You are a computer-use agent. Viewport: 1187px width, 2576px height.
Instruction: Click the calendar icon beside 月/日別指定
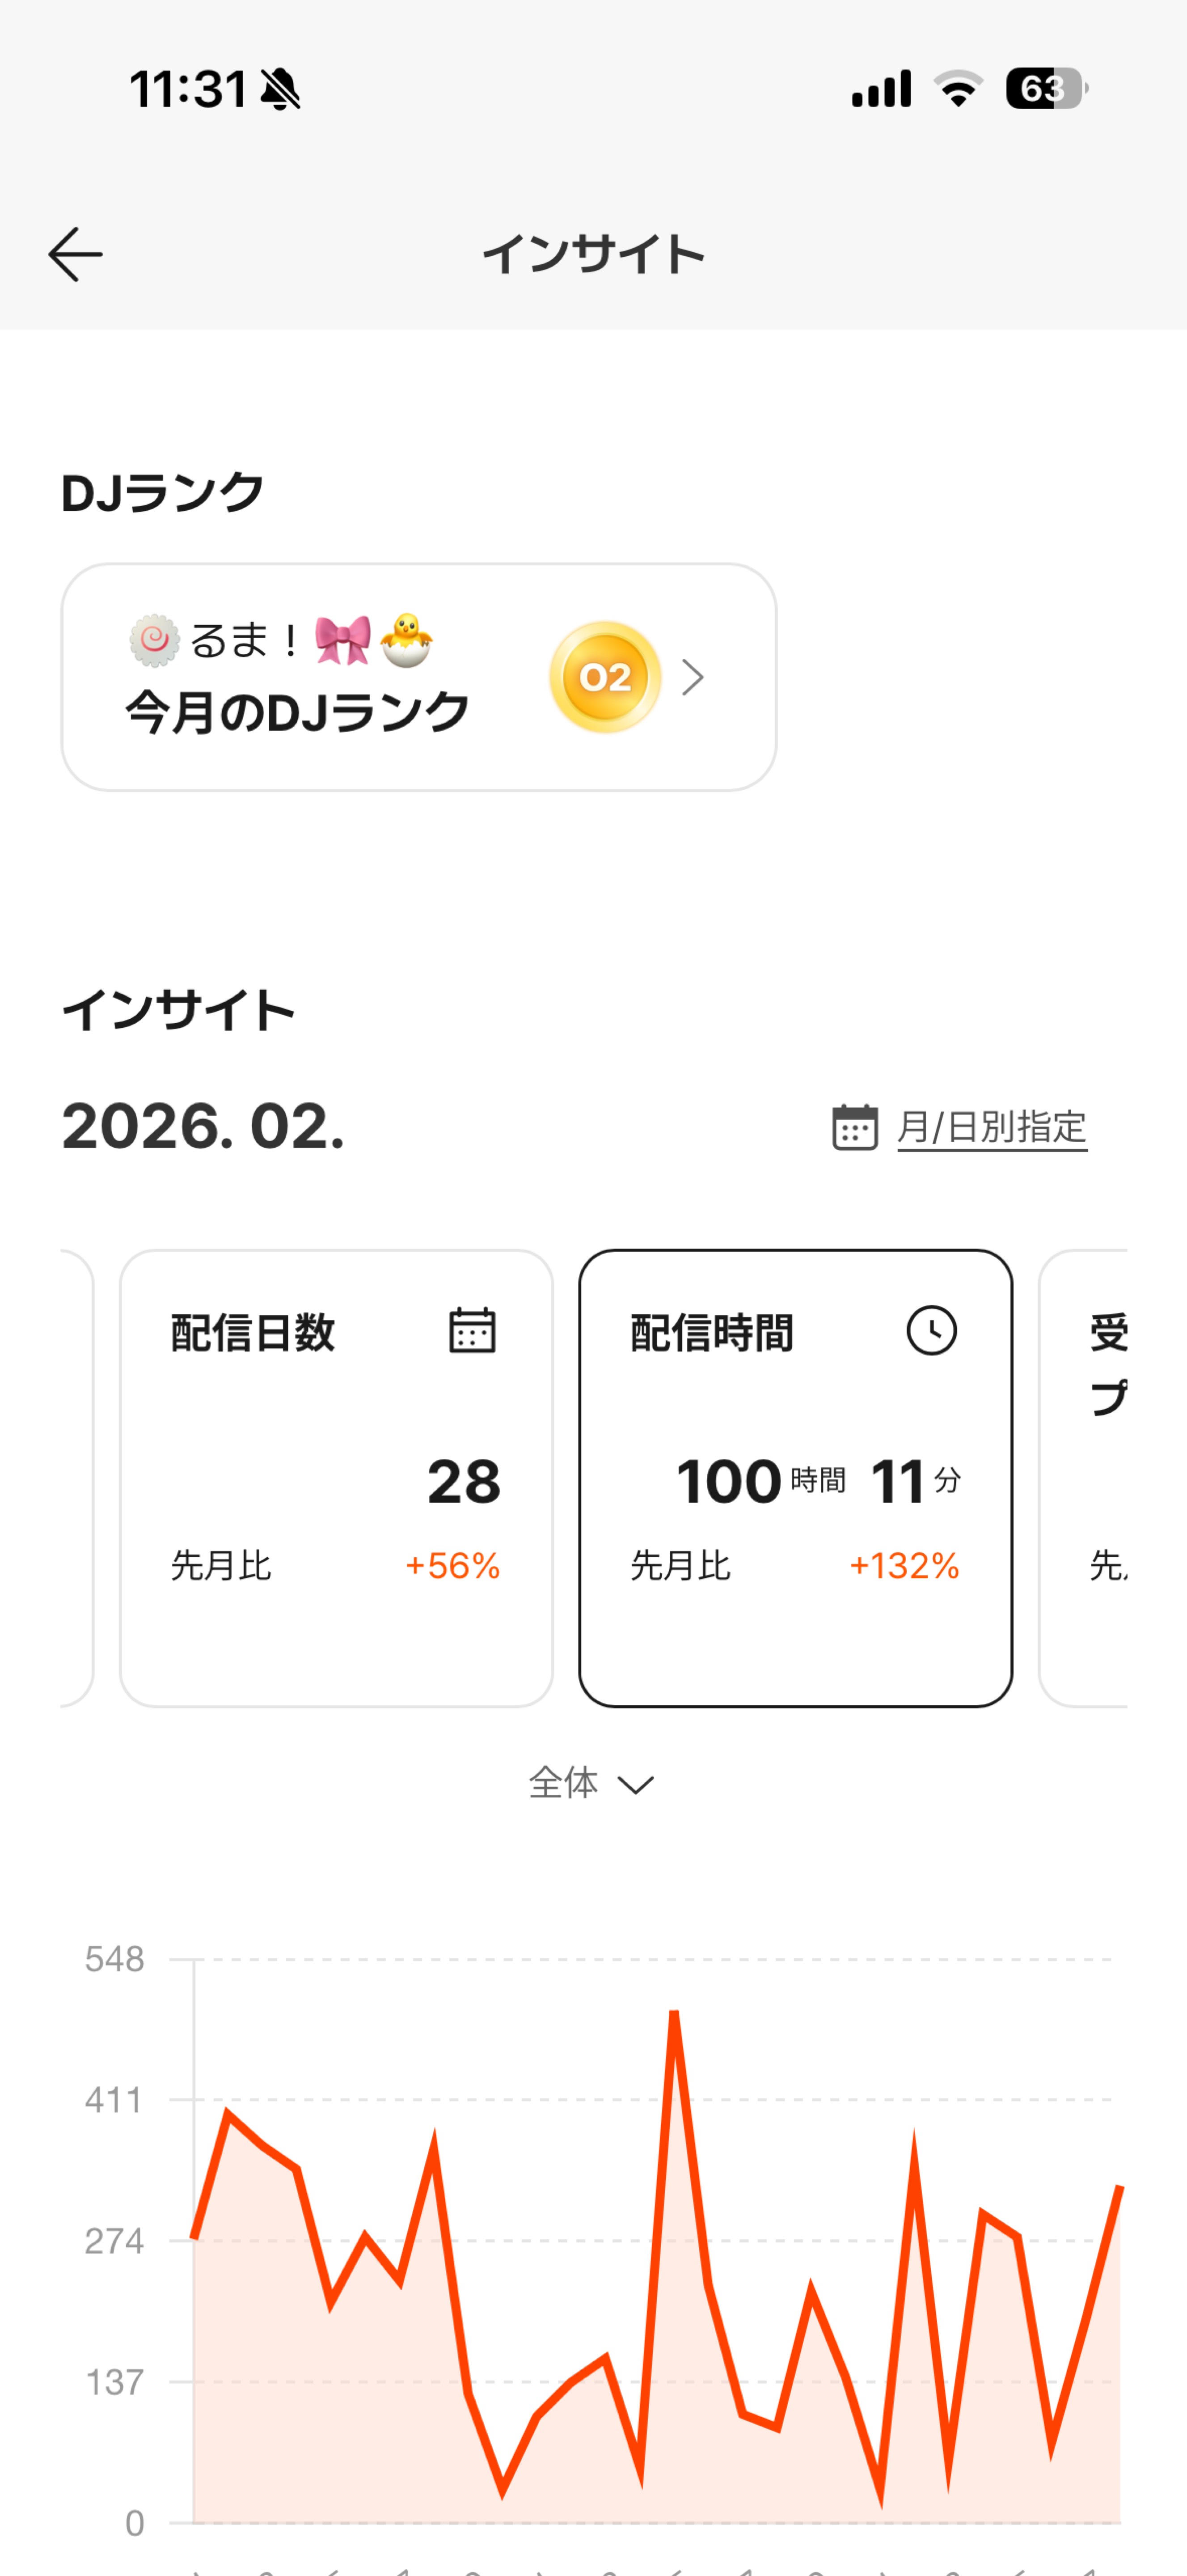855,1127
